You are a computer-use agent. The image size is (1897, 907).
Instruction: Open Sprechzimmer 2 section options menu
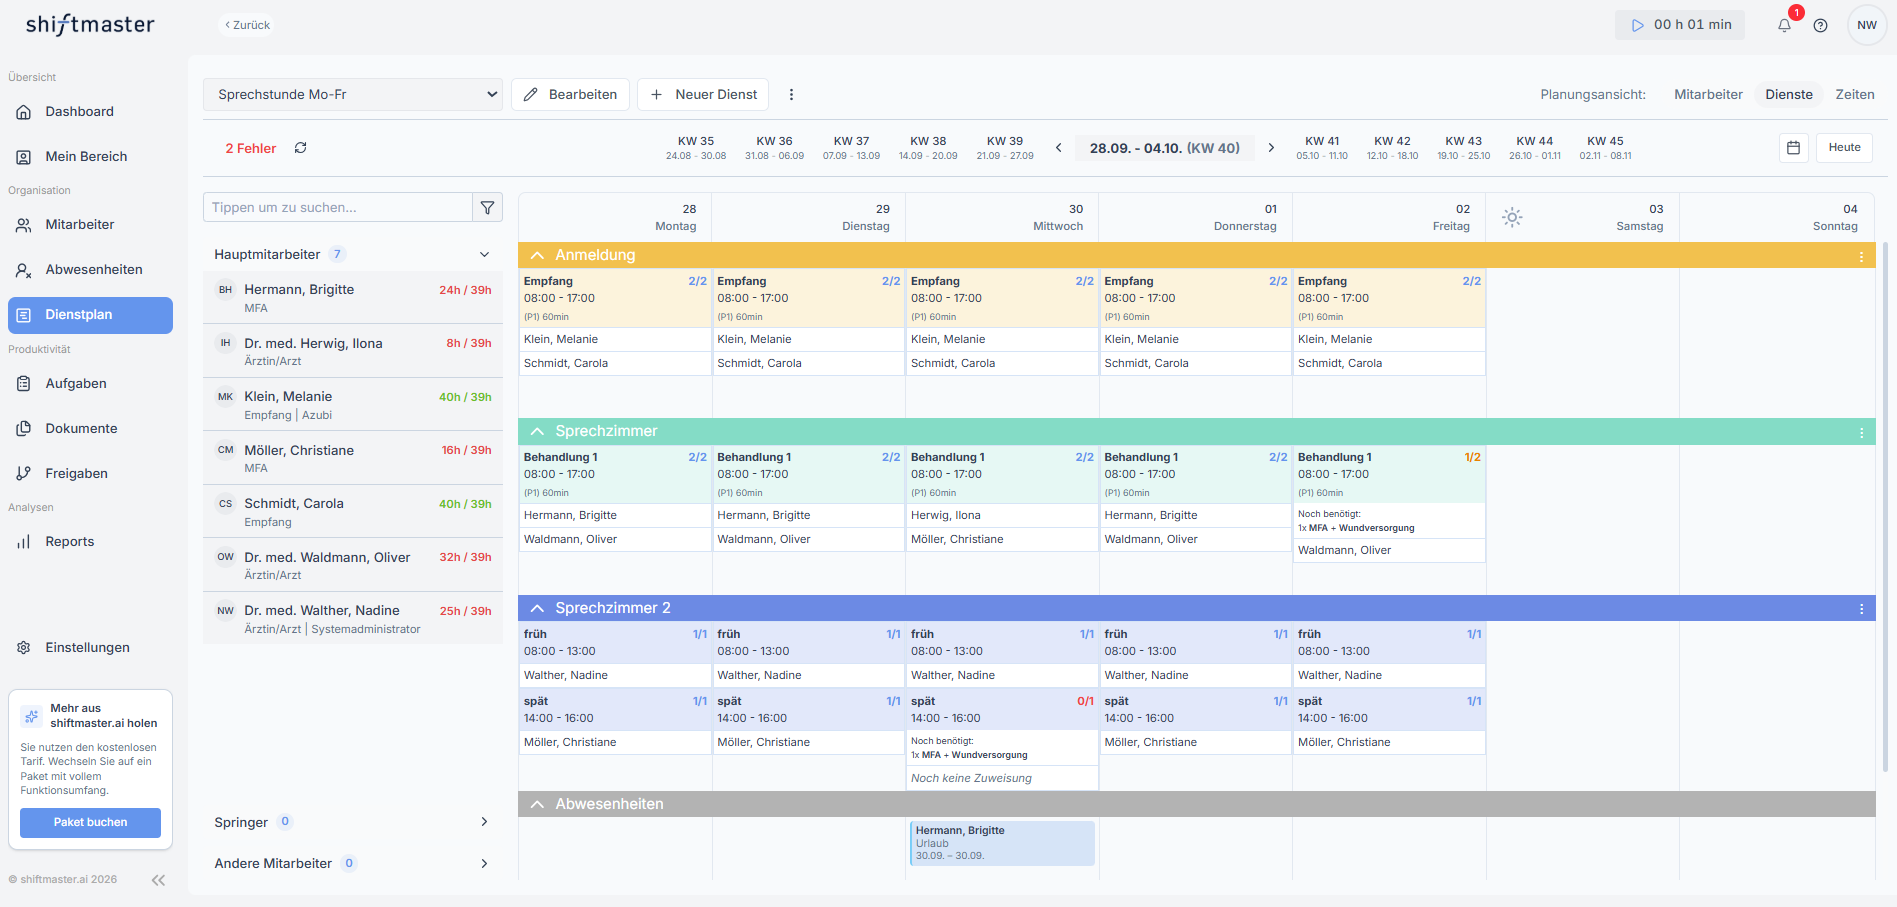point(1861,609)
